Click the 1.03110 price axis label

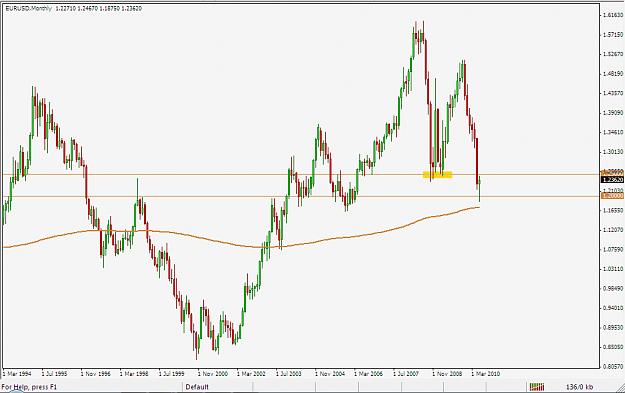point(613,269)
